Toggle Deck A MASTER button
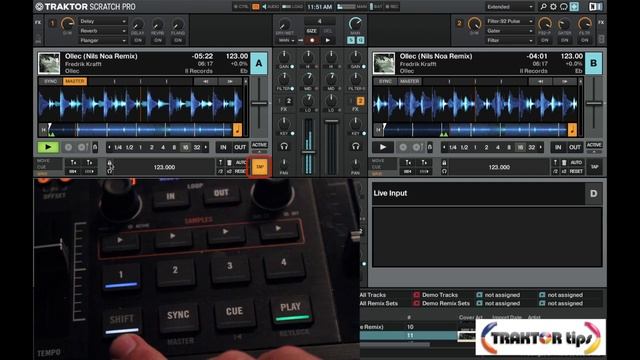640x360 pixels. [x=75, y=81]
